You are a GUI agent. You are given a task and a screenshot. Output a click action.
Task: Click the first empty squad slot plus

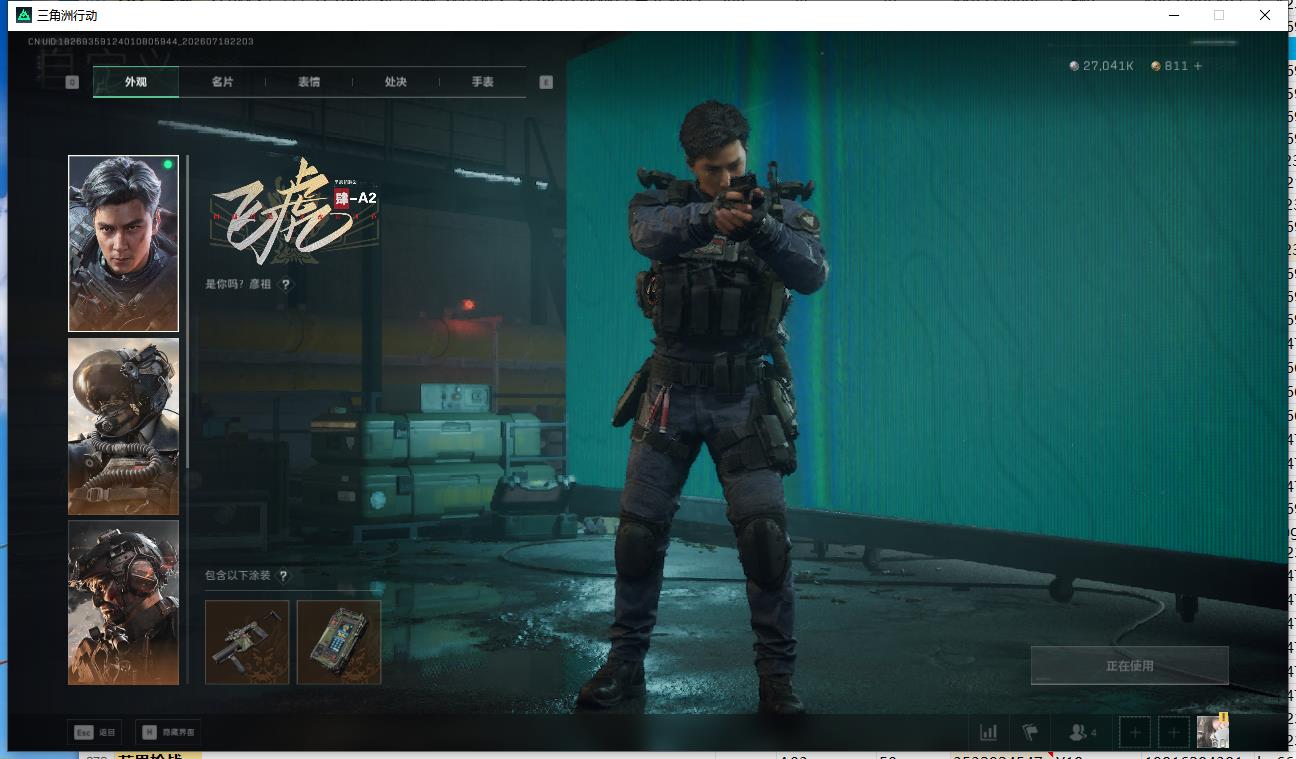(x=1134, y=733)
